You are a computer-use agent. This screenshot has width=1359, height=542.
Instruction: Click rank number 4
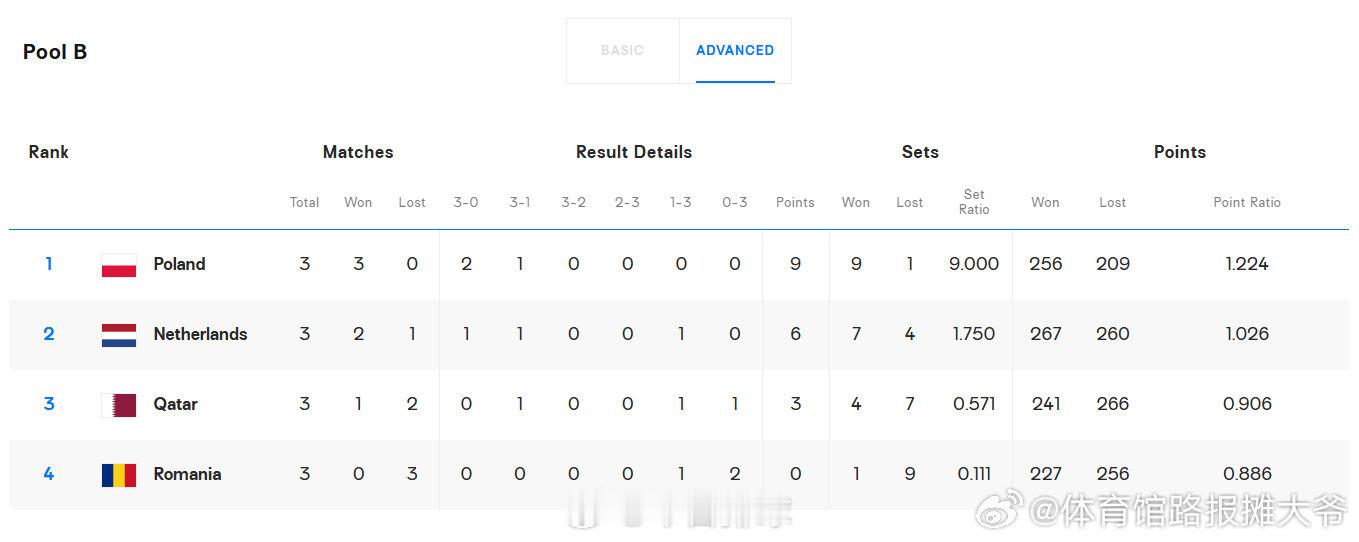pyautogui.click(x=48, y=474)
